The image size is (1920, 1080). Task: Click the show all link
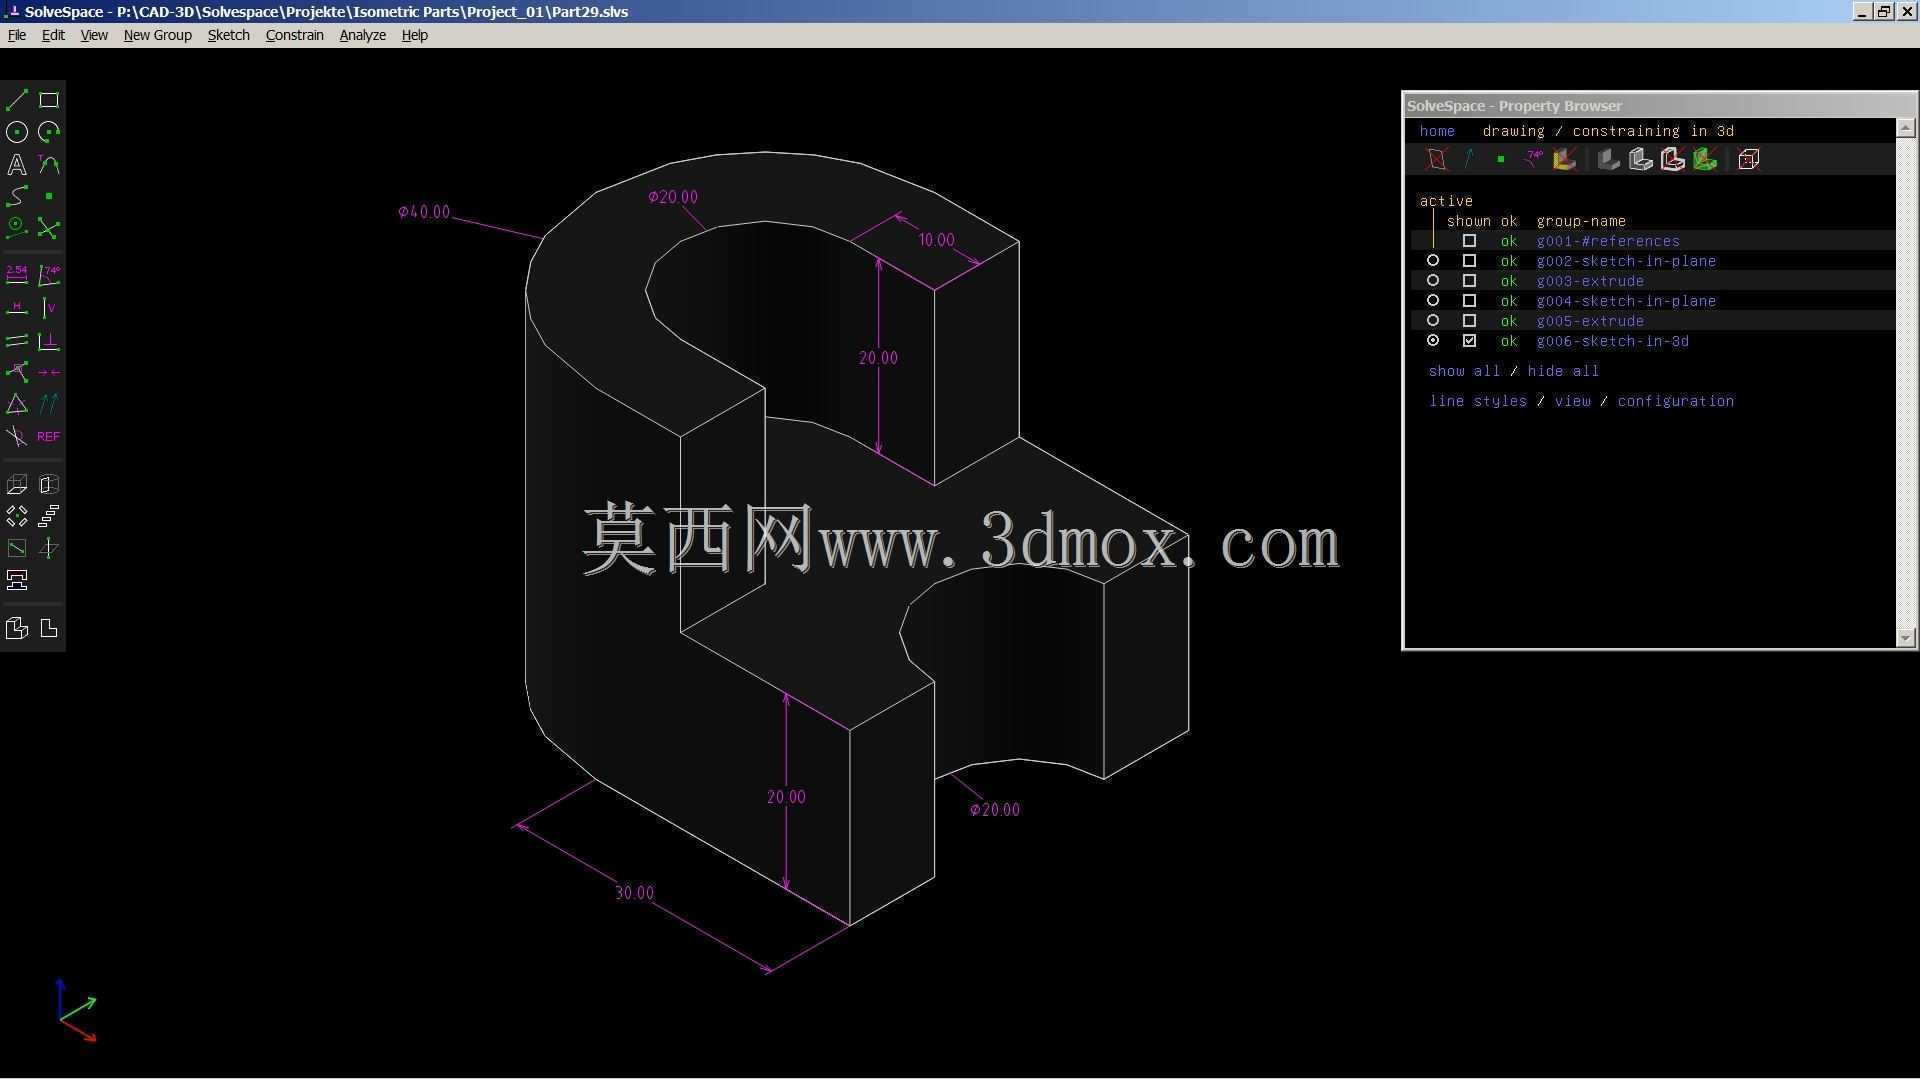(1464, 371)
